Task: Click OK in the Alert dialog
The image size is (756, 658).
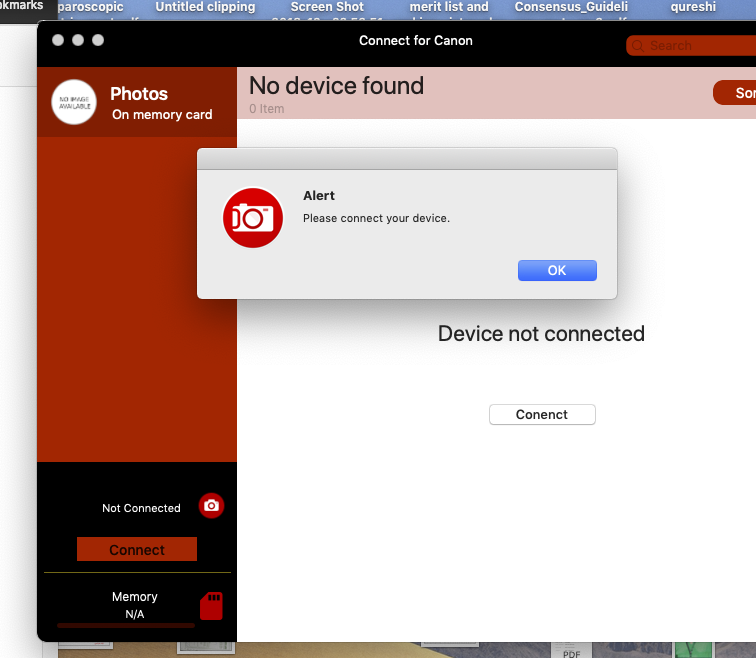Action: (557, 270)
